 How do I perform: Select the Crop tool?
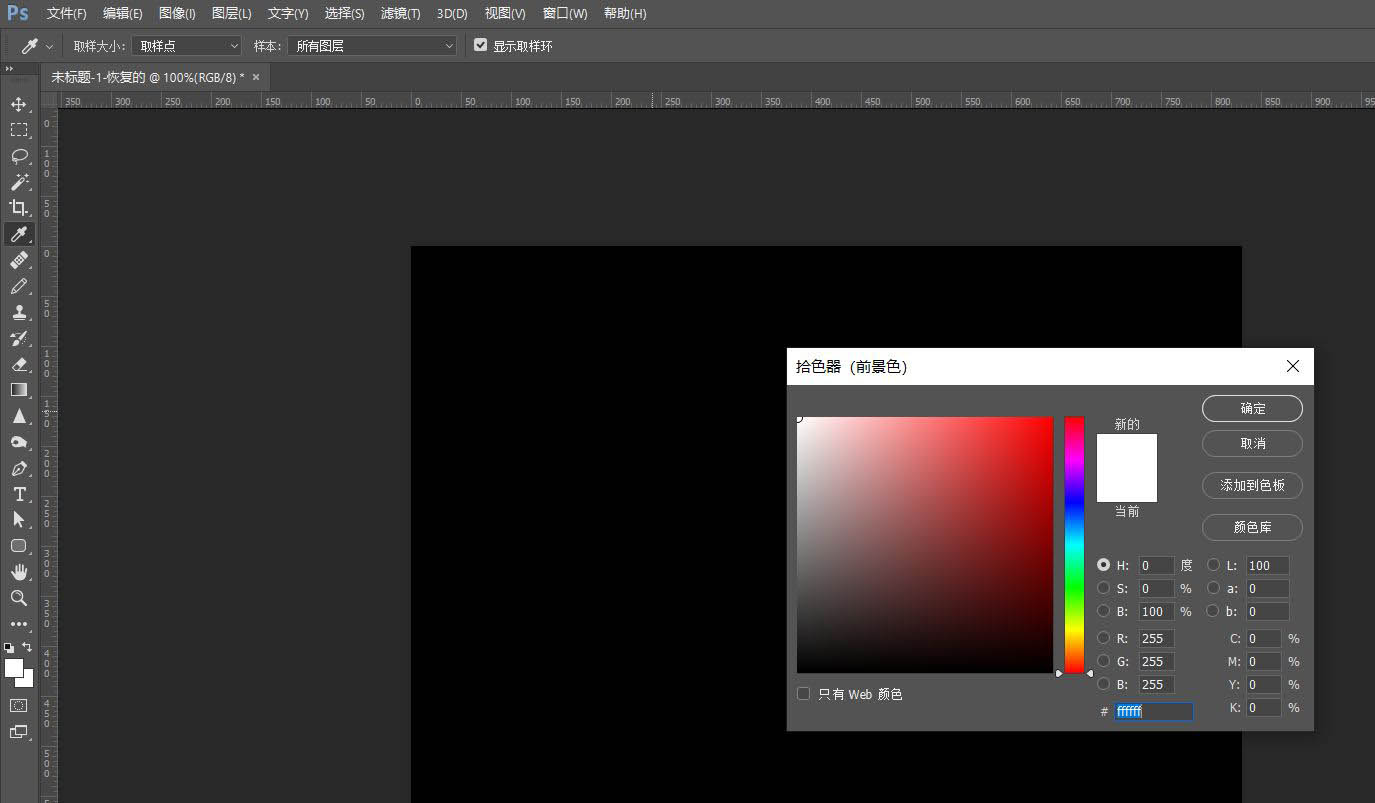(19, 208)
